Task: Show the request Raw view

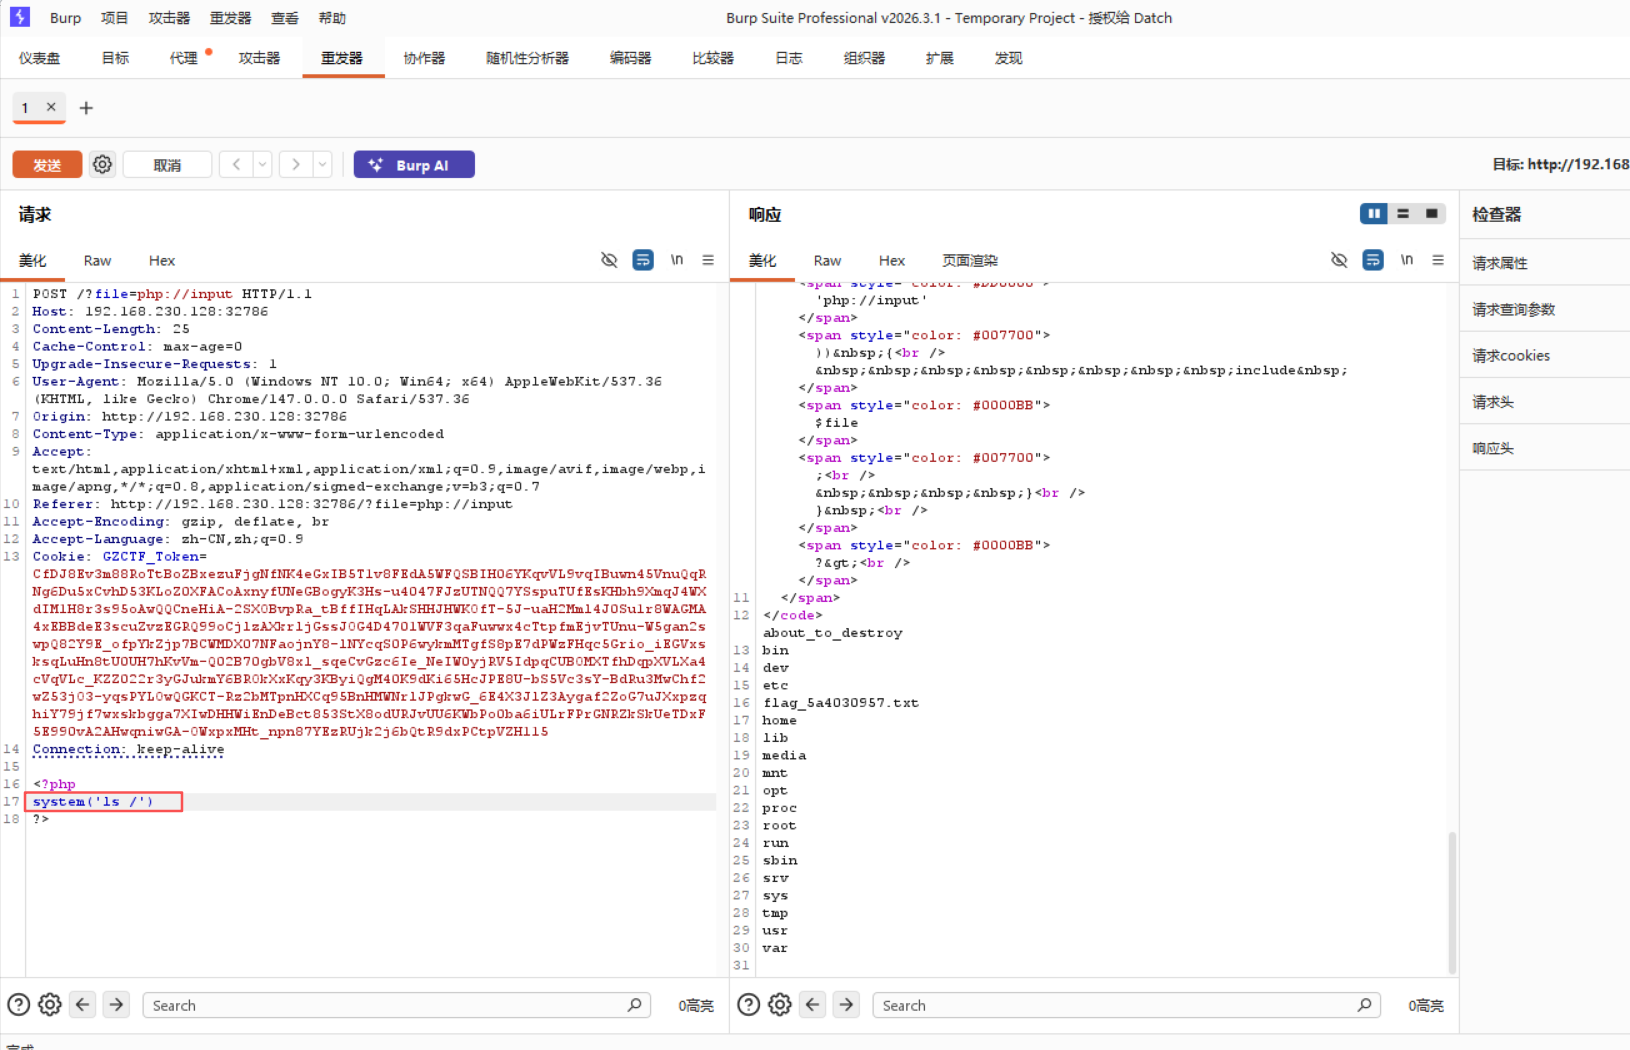Action: click(97, 260)
